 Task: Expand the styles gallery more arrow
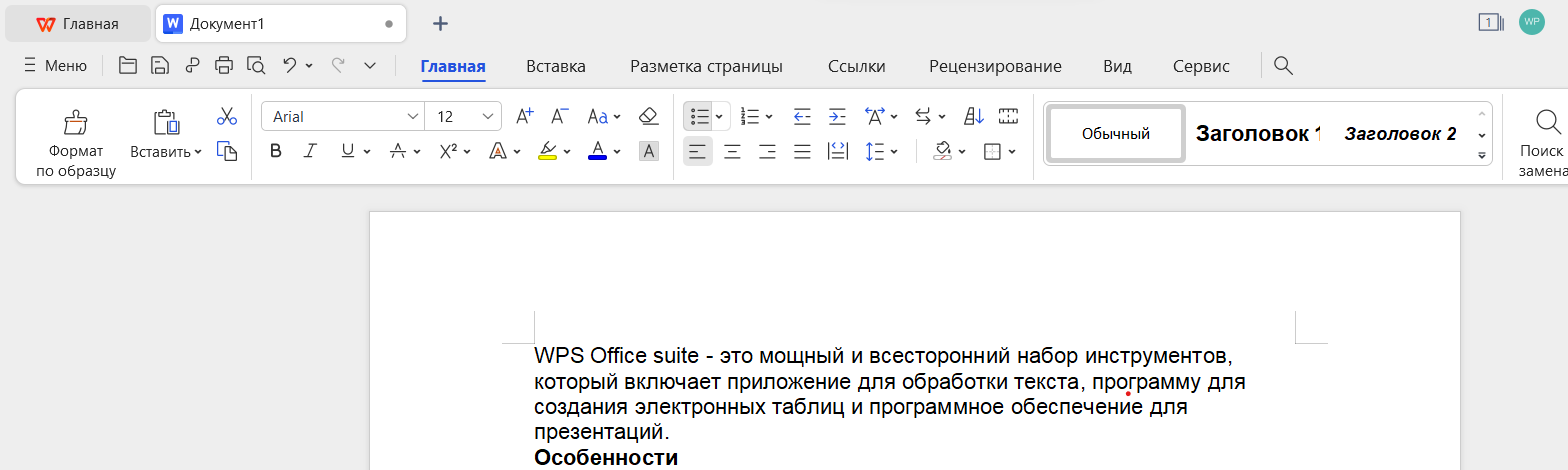[x=1481, y=155]
